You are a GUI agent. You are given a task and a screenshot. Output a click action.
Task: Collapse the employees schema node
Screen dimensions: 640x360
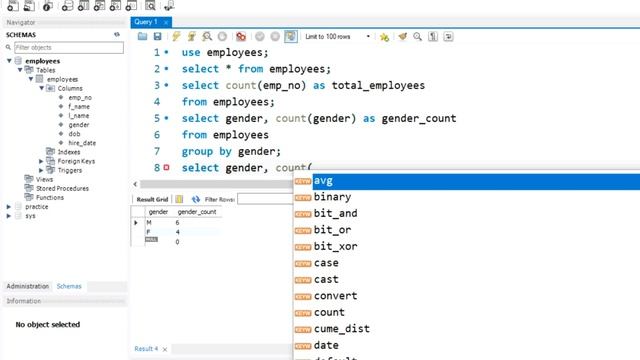[9, 61]
